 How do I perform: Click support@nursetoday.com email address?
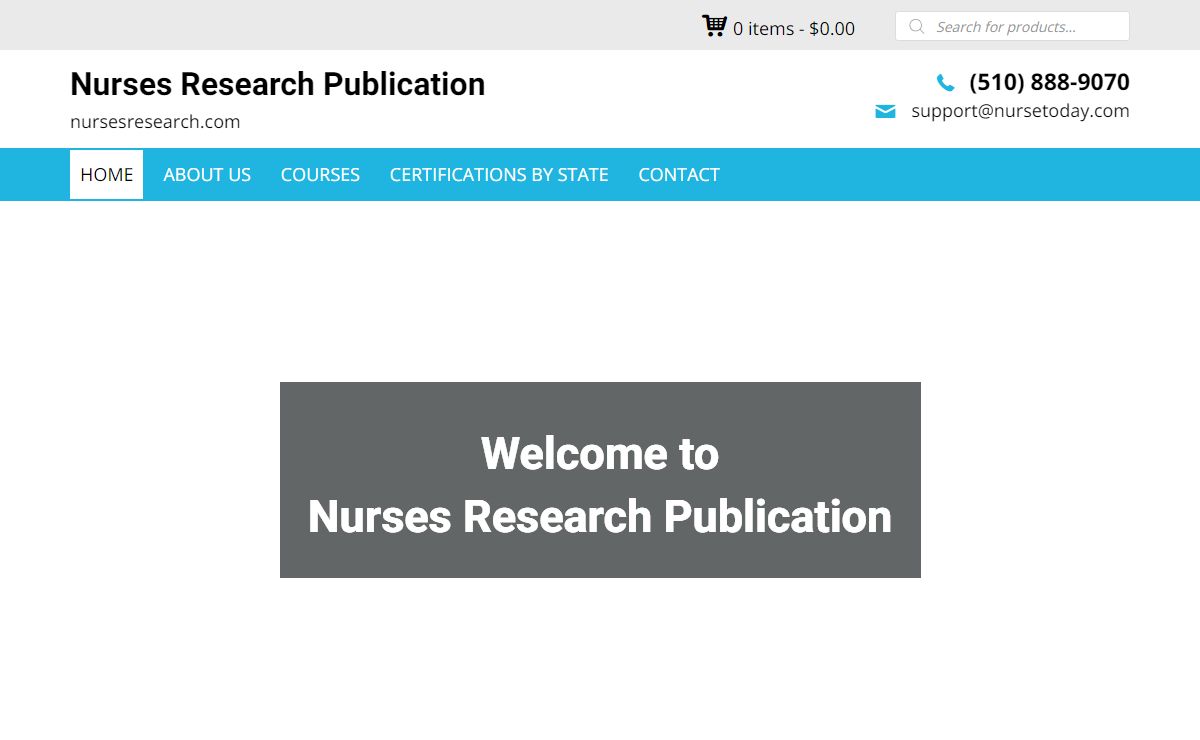[1020, 111]
